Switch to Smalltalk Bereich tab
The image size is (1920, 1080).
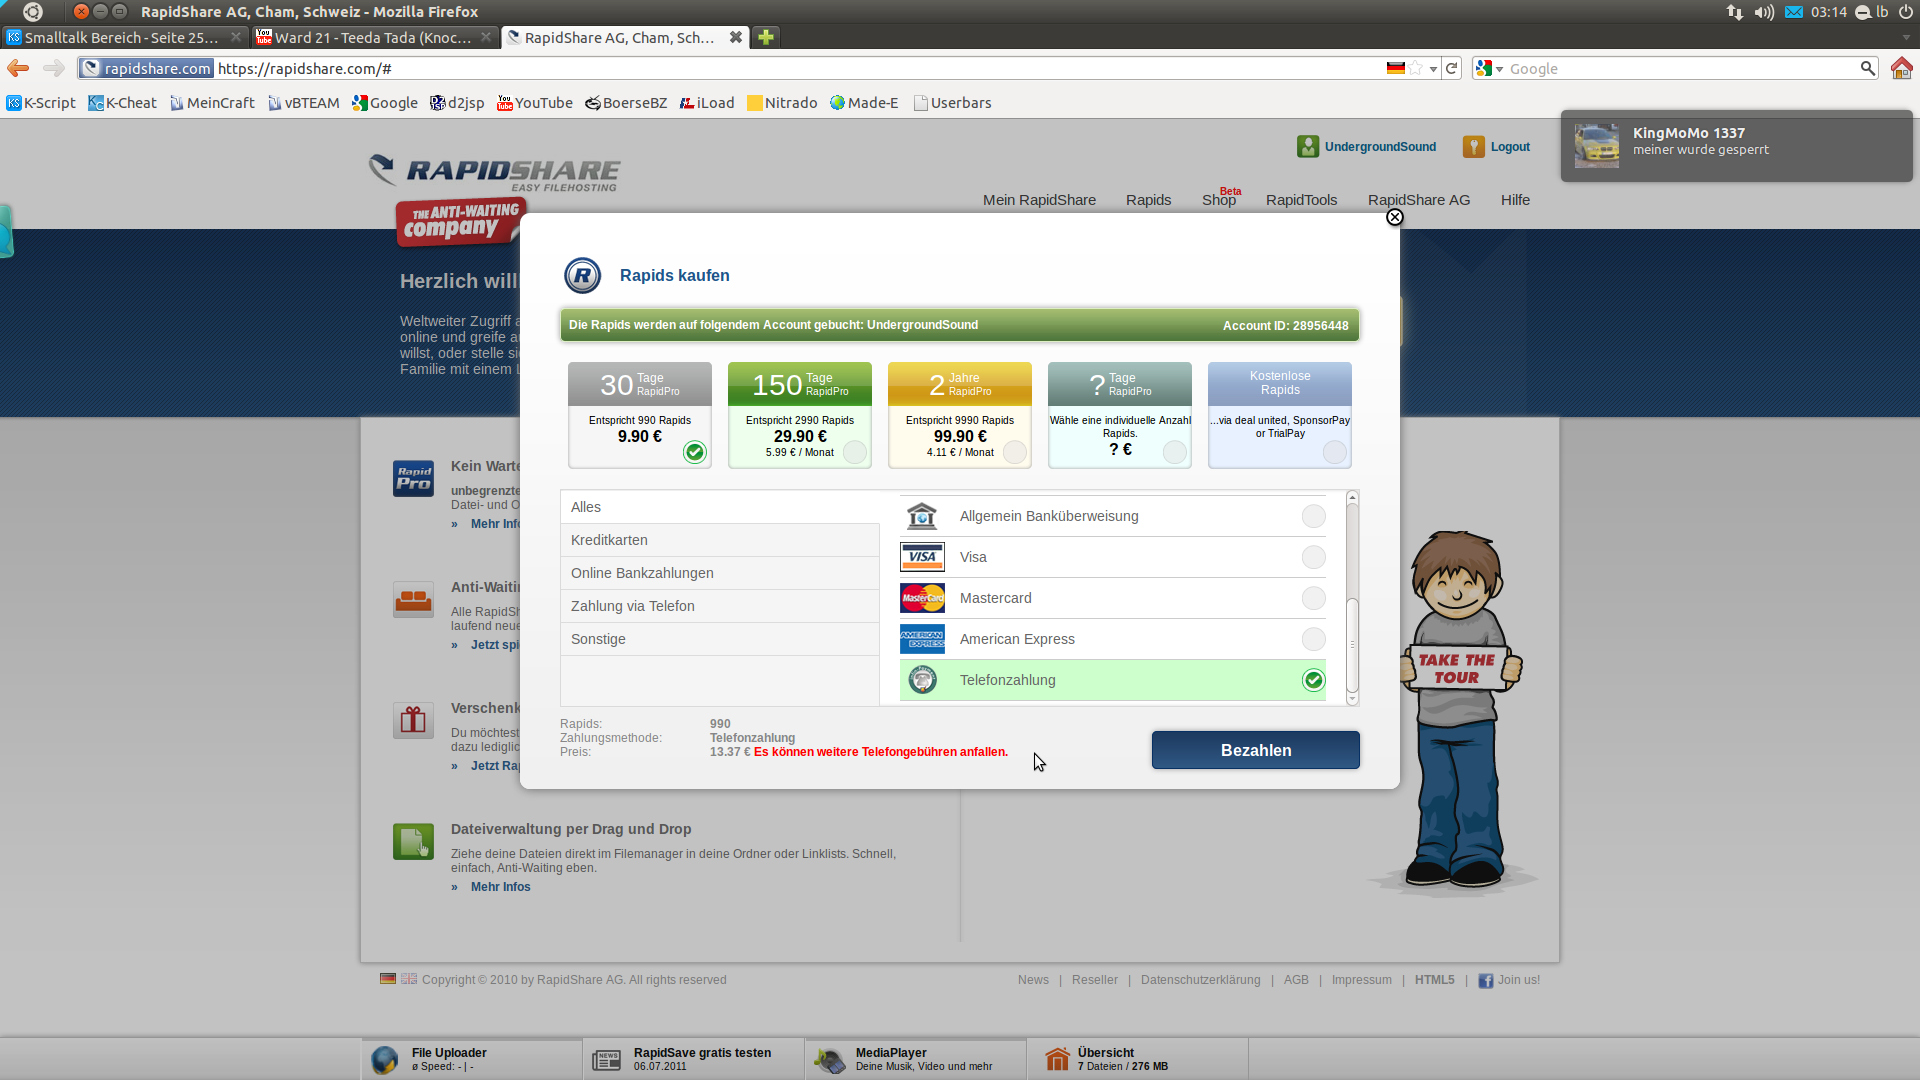pos(124,37)
